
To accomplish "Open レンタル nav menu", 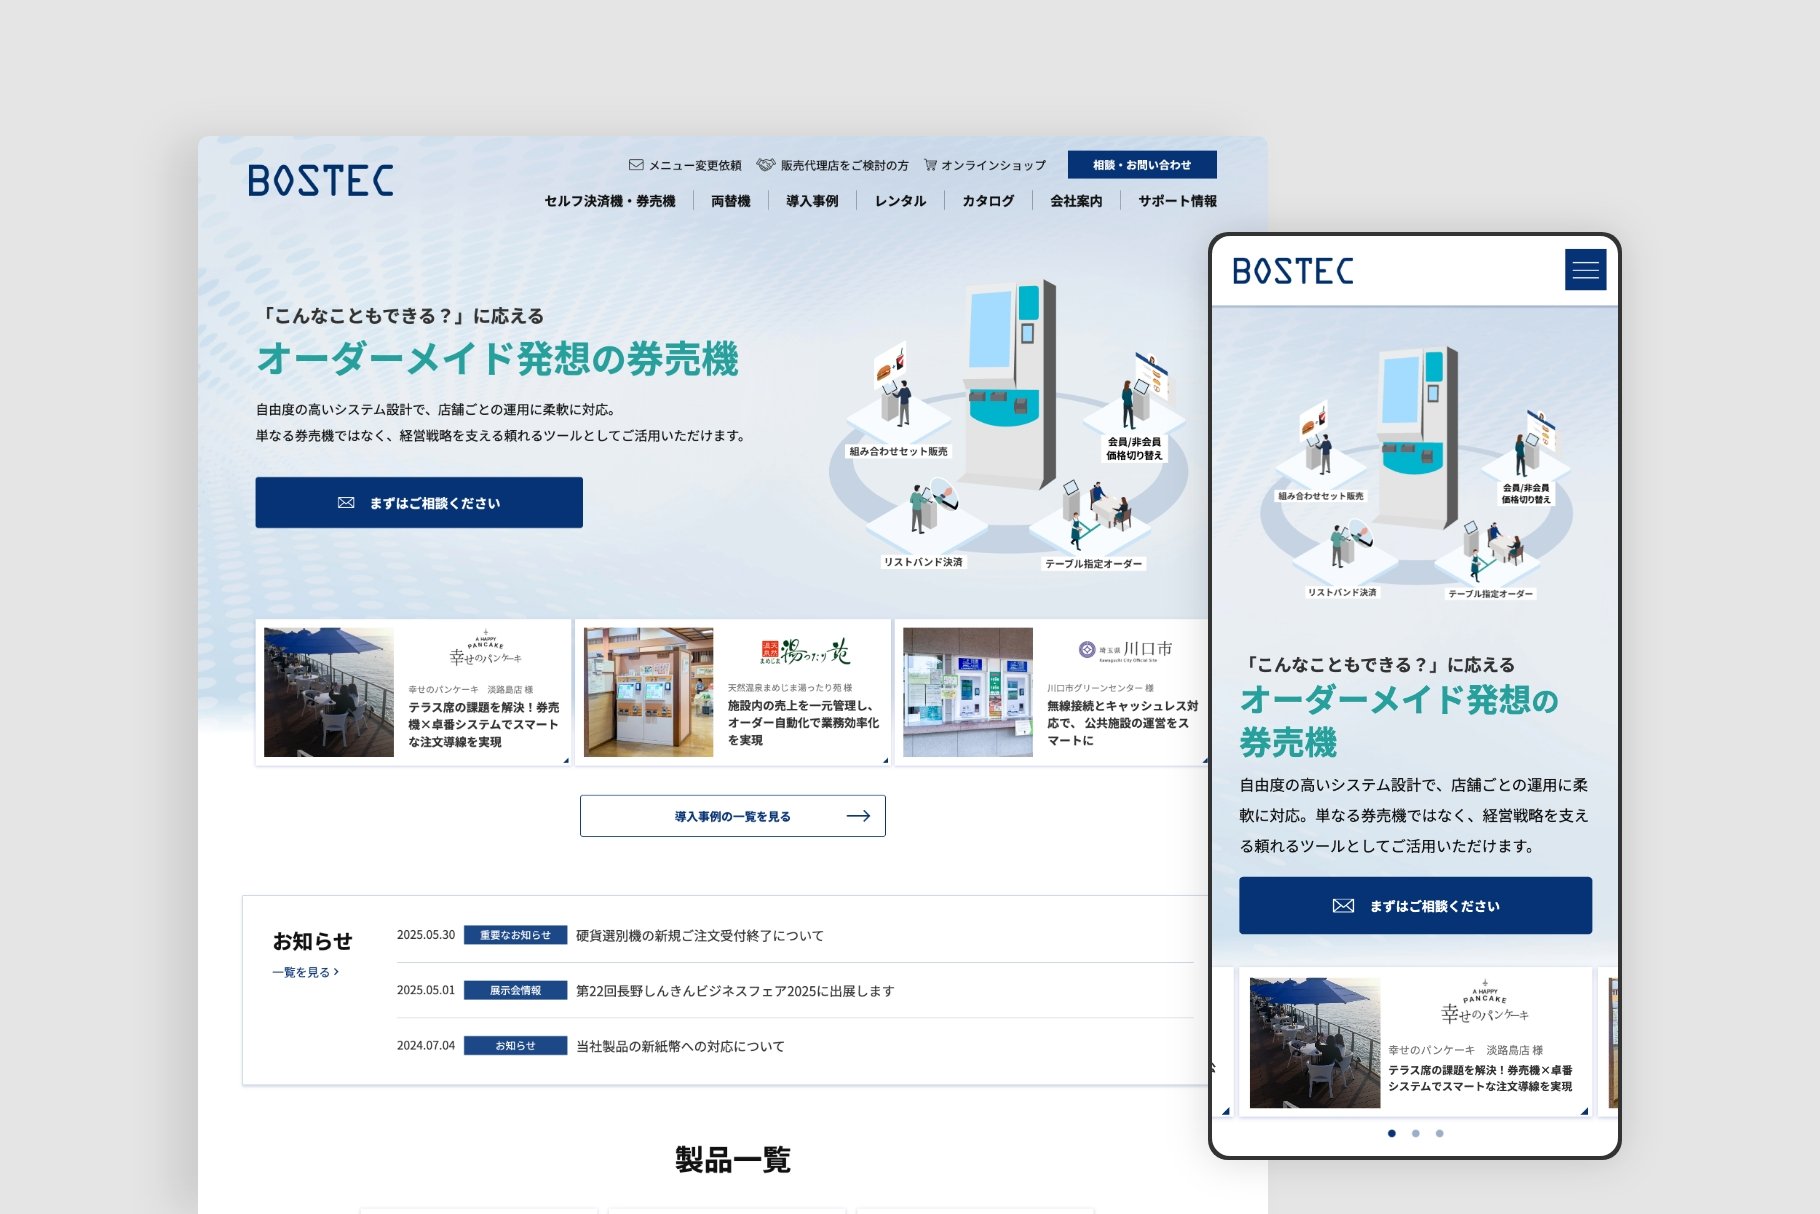I will tap(900, 201).
